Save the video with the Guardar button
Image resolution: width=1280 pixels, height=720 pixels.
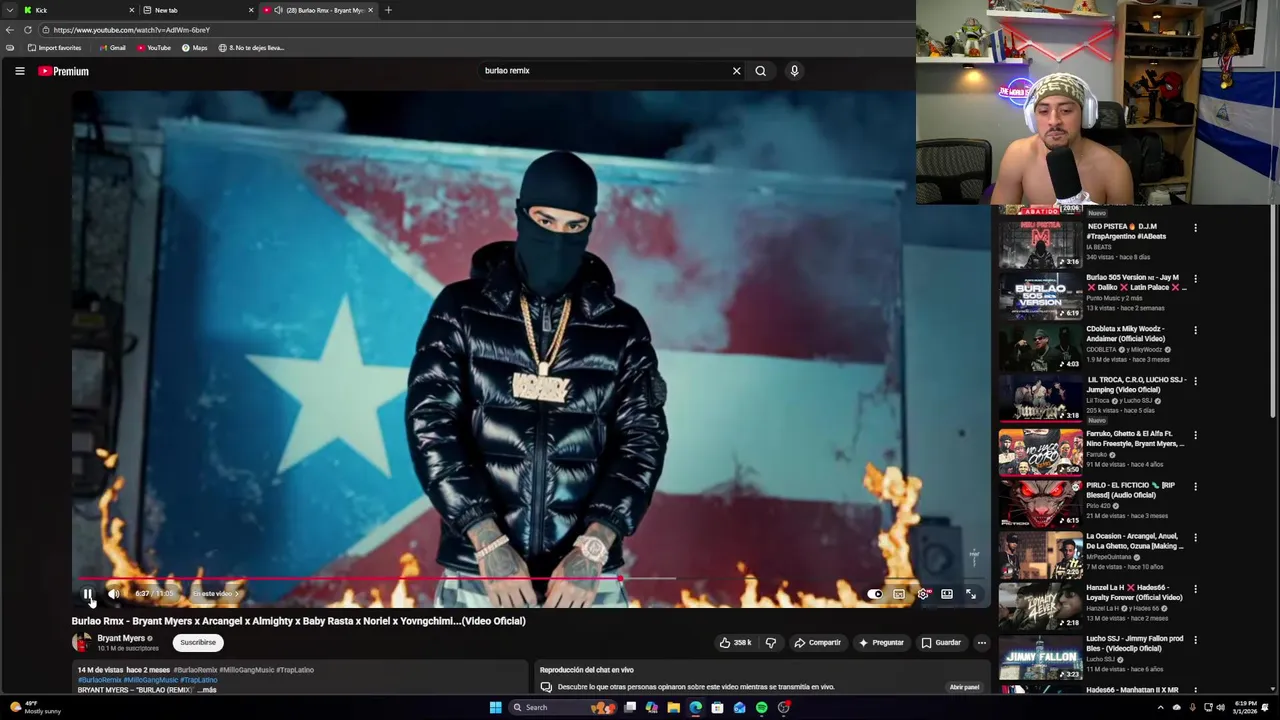pyautogui.click(x=941, y=643)
